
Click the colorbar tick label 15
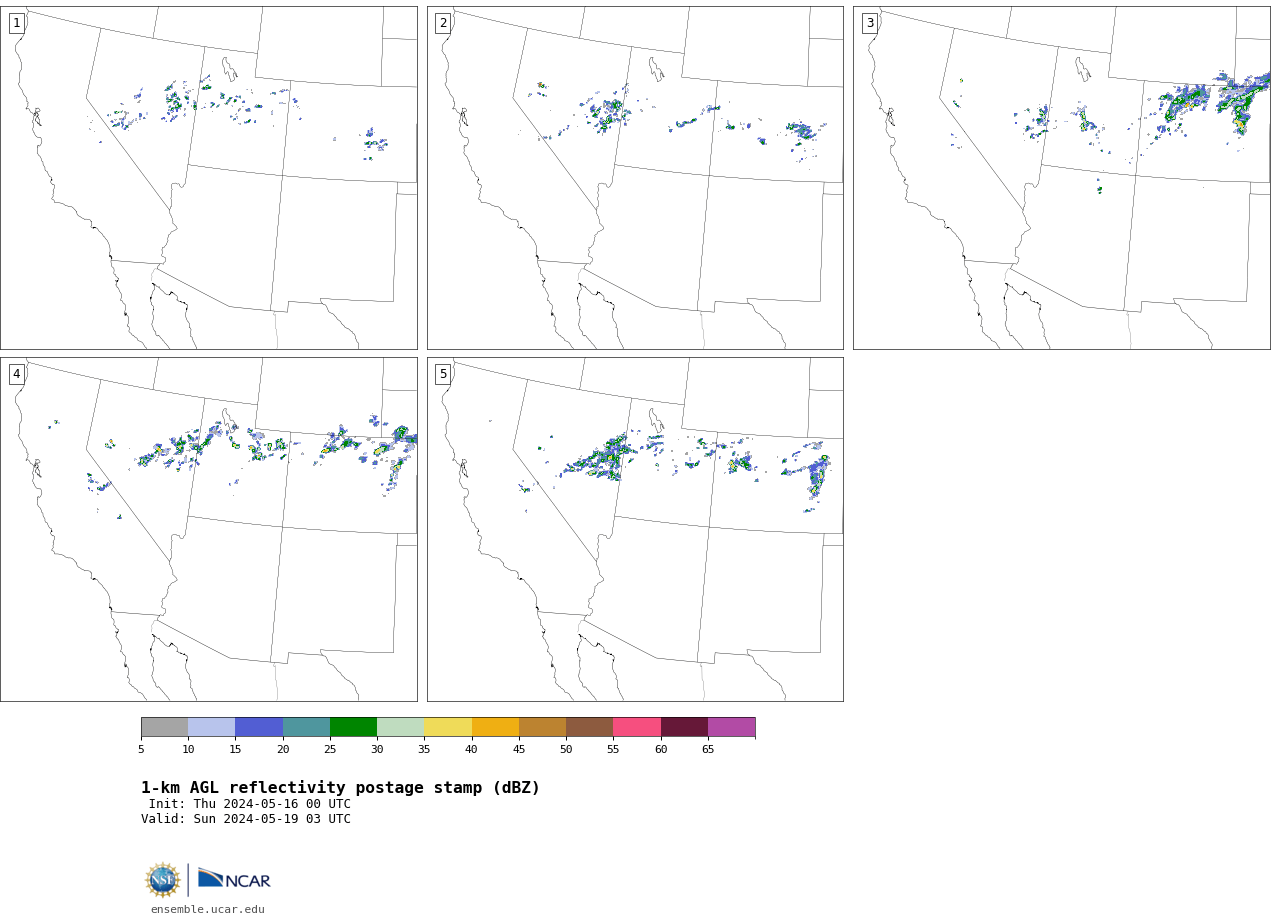tap(235, 749)
